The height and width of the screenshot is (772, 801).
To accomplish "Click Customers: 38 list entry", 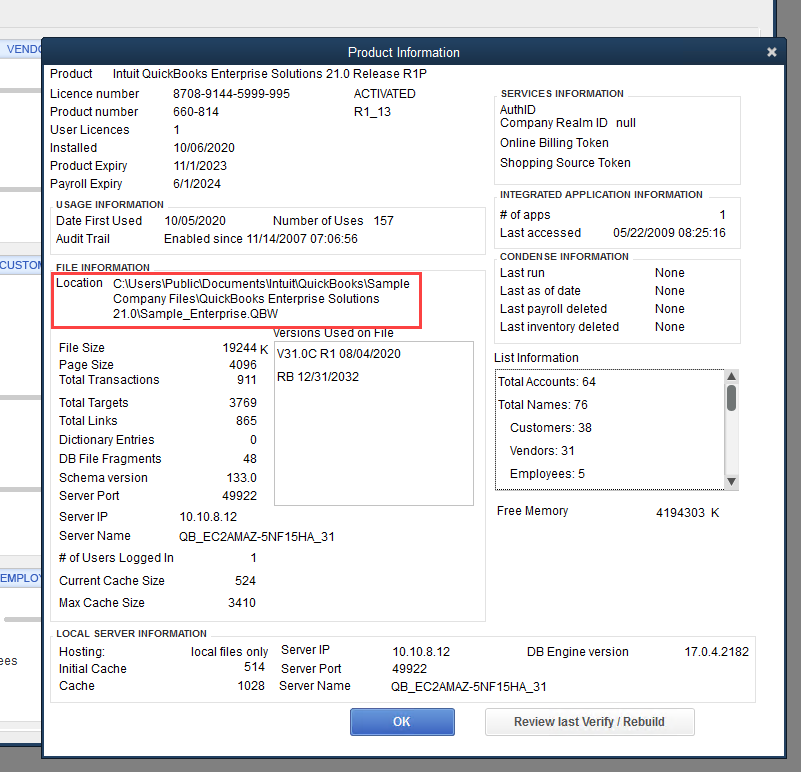I will pos(551,428).
